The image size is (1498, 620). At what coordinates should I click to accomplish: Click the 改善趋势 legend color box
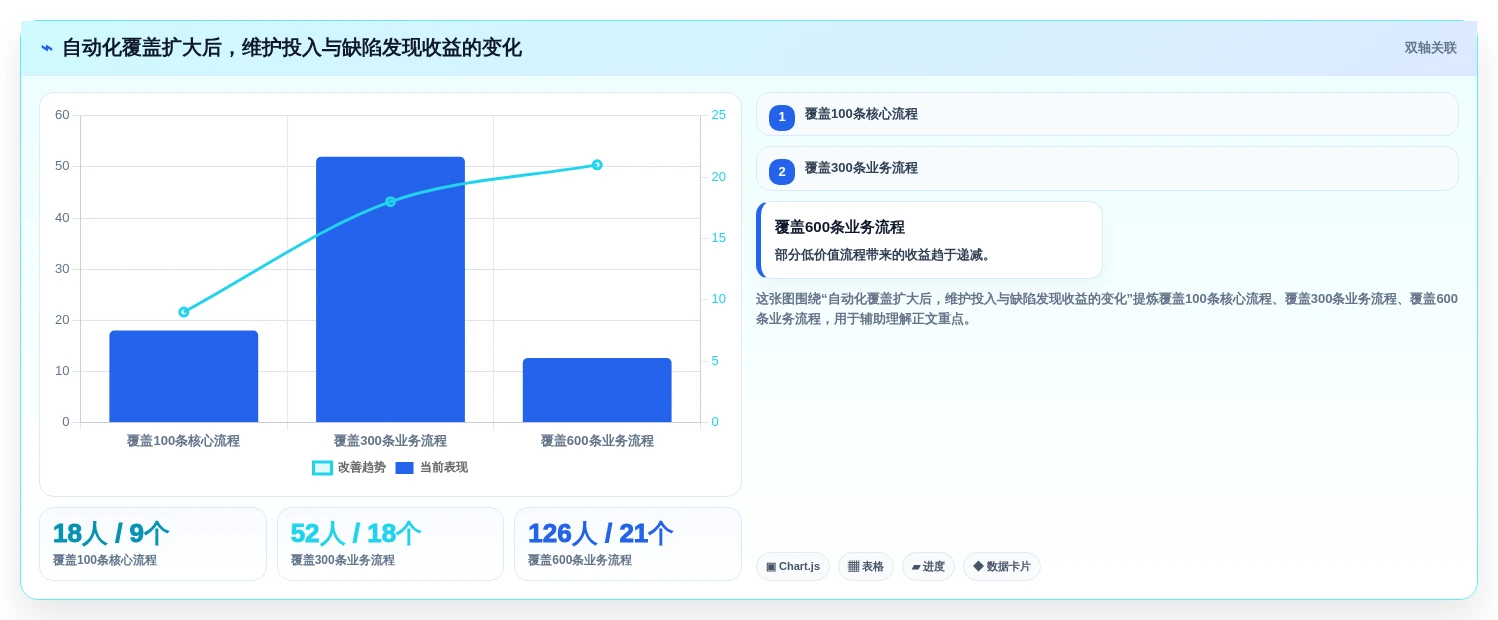click(322, 468)
